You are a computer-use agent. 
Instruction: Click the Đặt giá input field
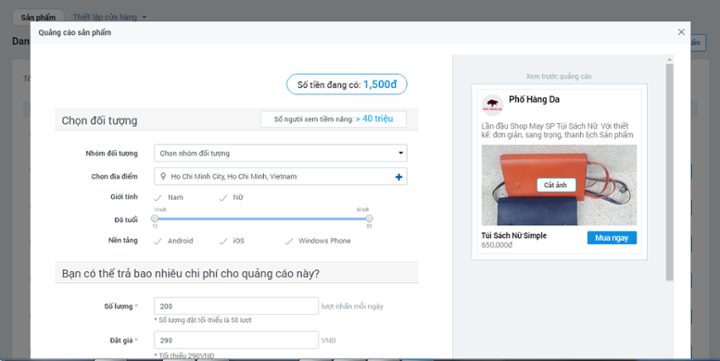(236, 340)
